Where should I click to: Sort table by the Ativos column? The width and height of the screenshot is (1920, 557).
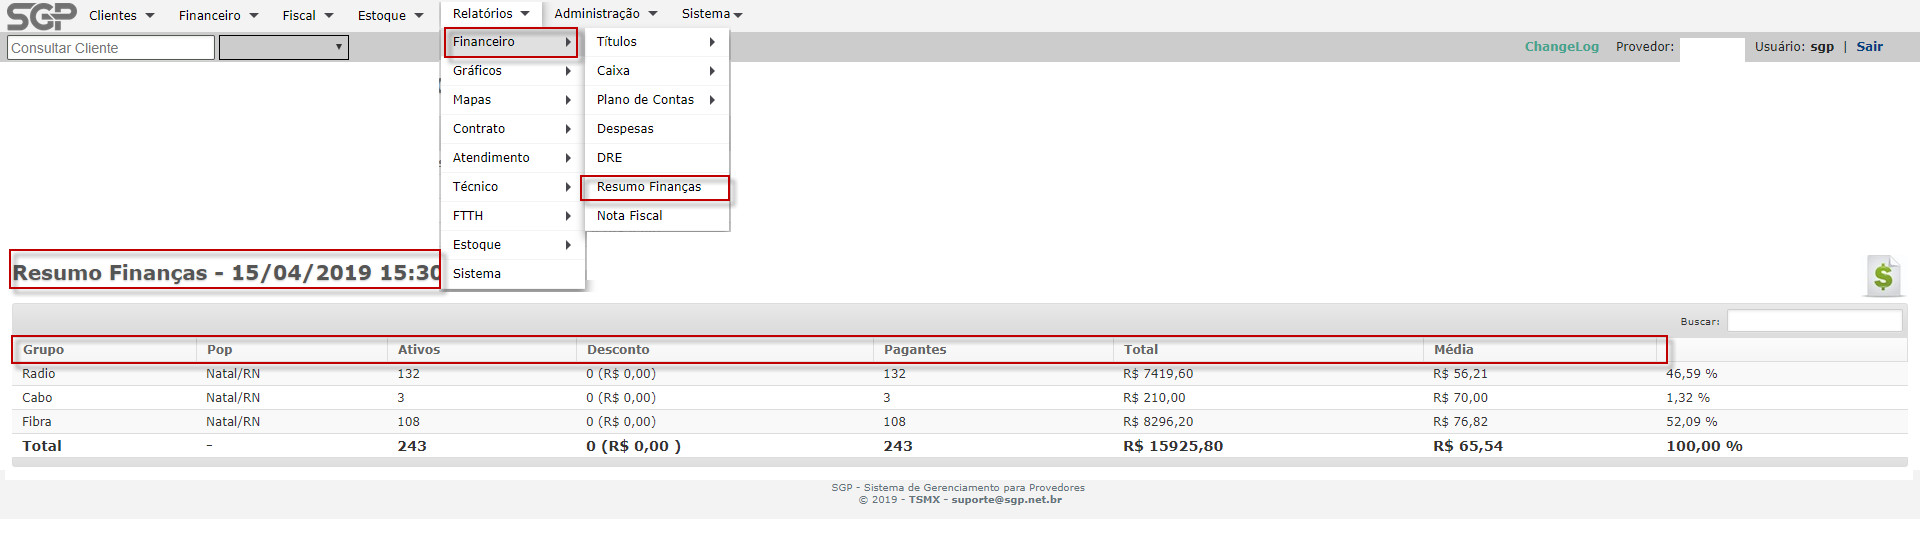(x=419, y=350)
